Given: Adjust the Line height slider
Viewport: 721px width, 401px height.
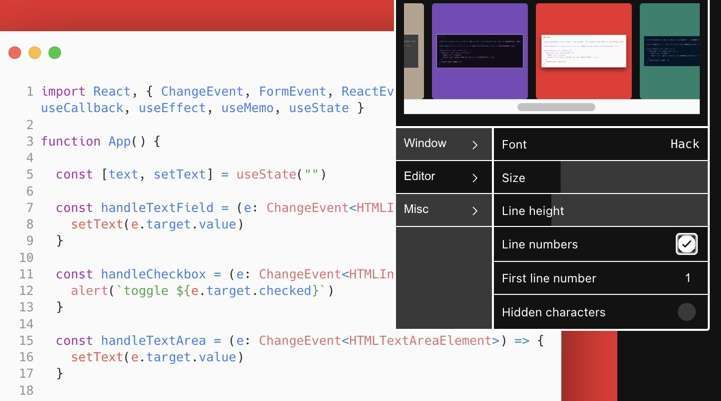Looking at the screenshot, I should point(600,211).
